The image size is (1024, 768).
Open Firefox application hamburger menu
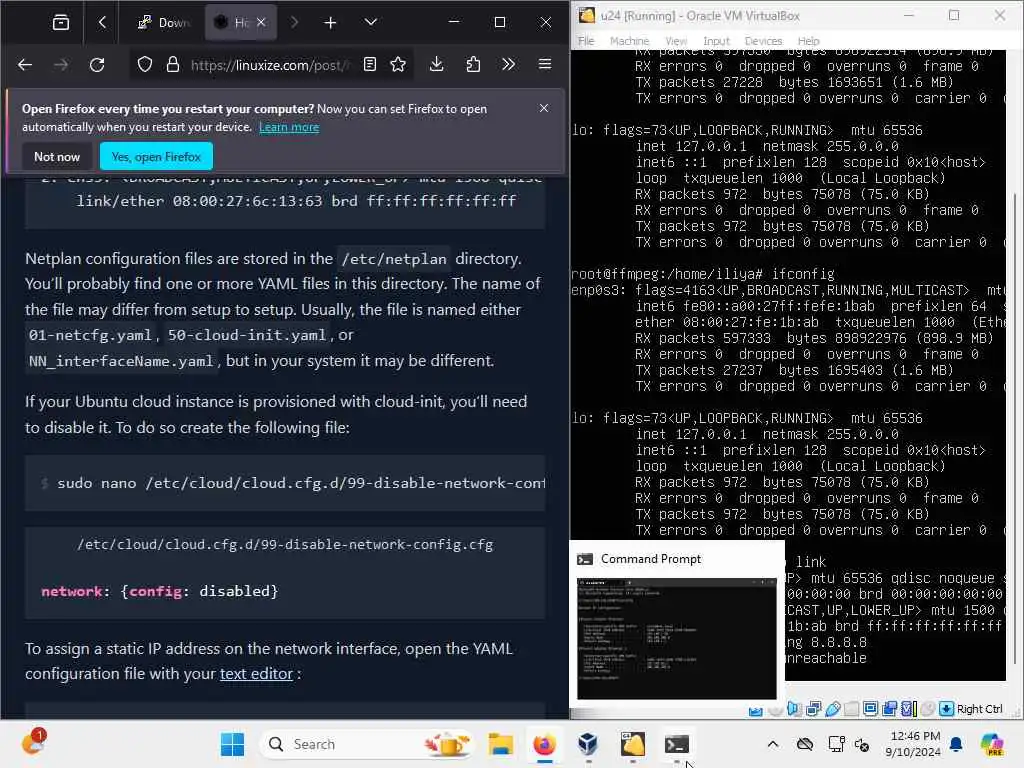[x=545, y=65]
